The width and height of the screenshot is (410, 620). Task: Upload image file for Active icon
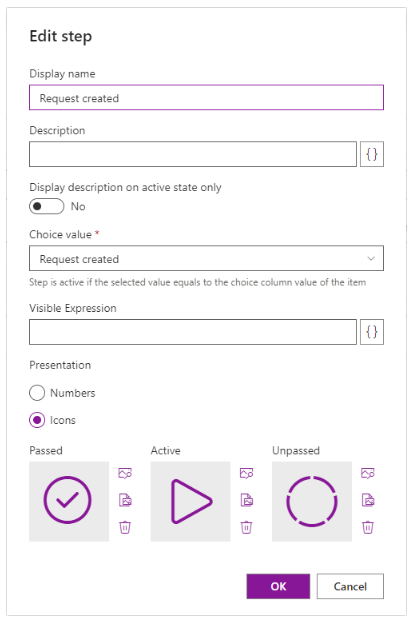(247, 500)
